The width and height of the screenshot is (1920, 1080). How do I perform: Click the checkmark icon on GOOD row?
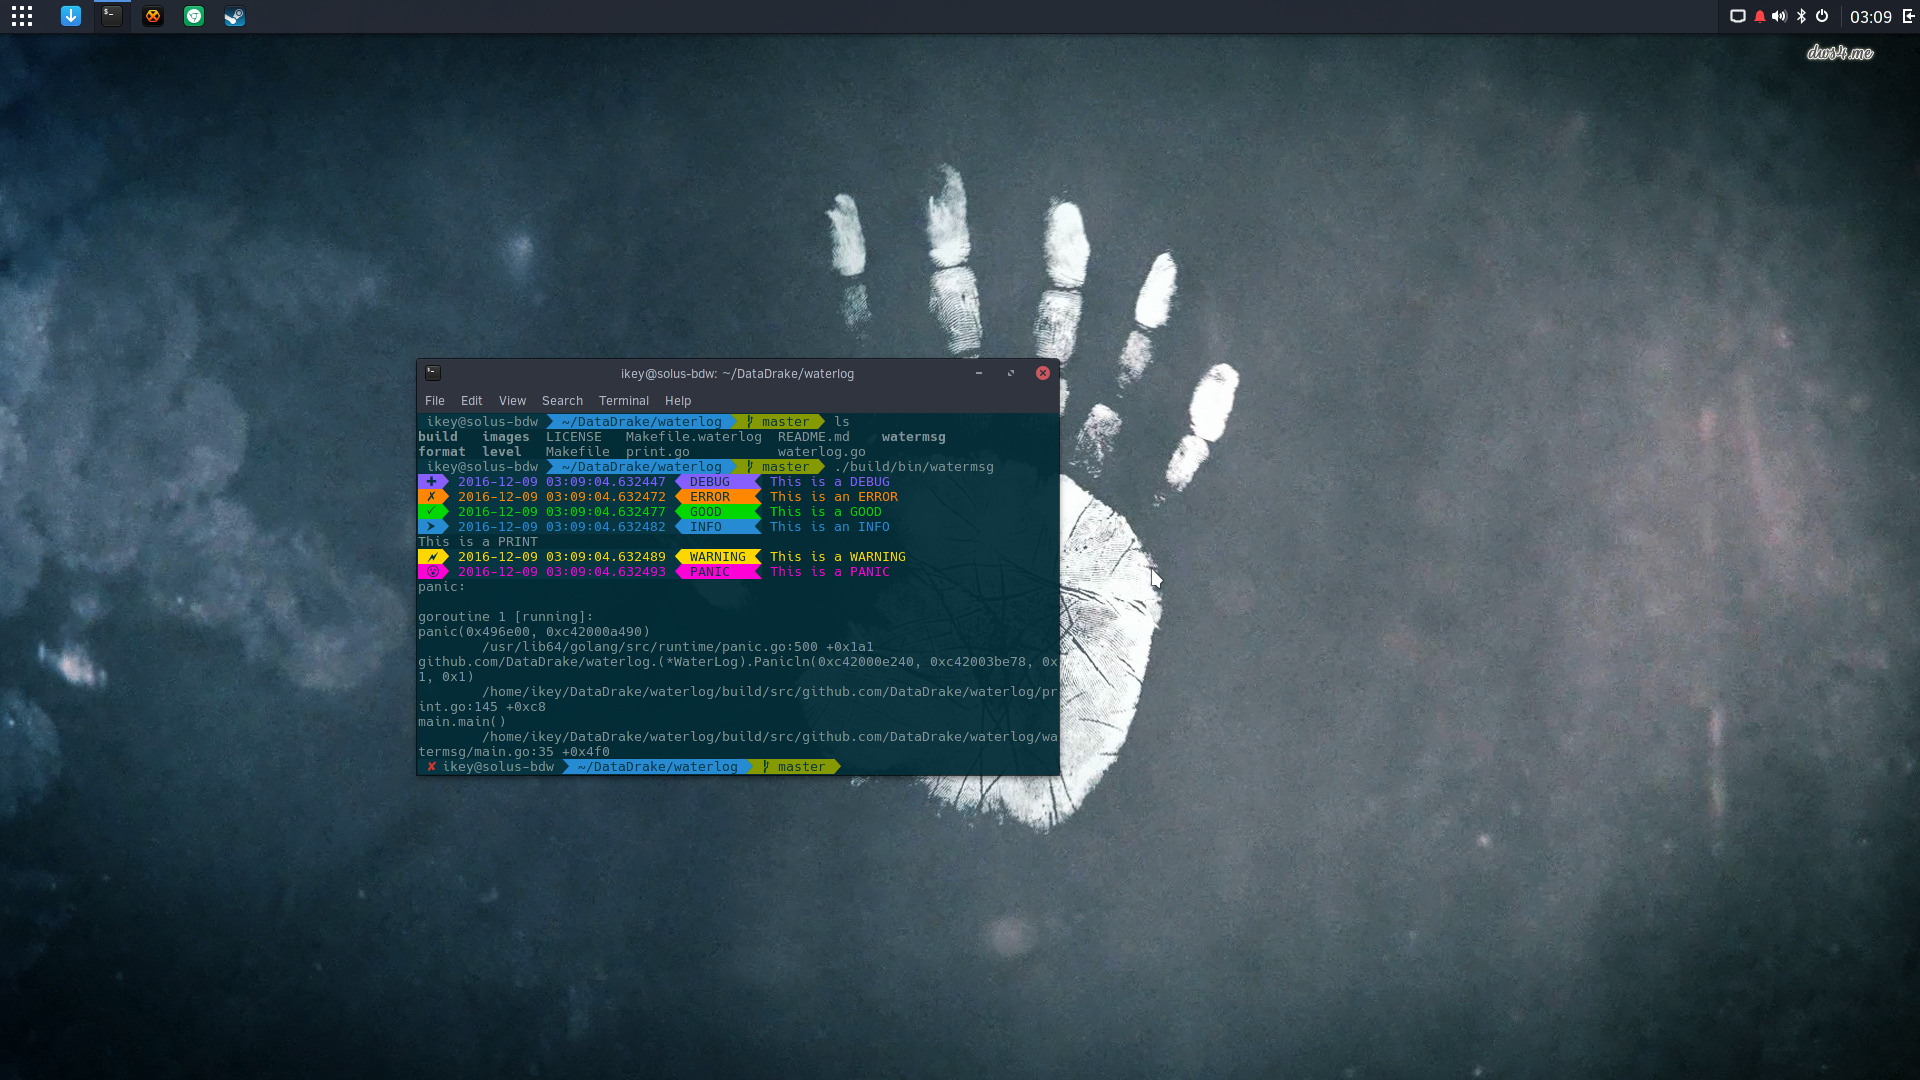point(431,512)
